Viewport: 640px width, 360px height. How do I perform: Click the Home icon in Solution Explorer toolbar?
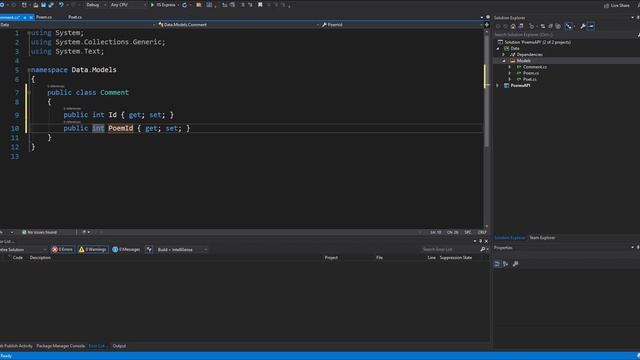513,26
